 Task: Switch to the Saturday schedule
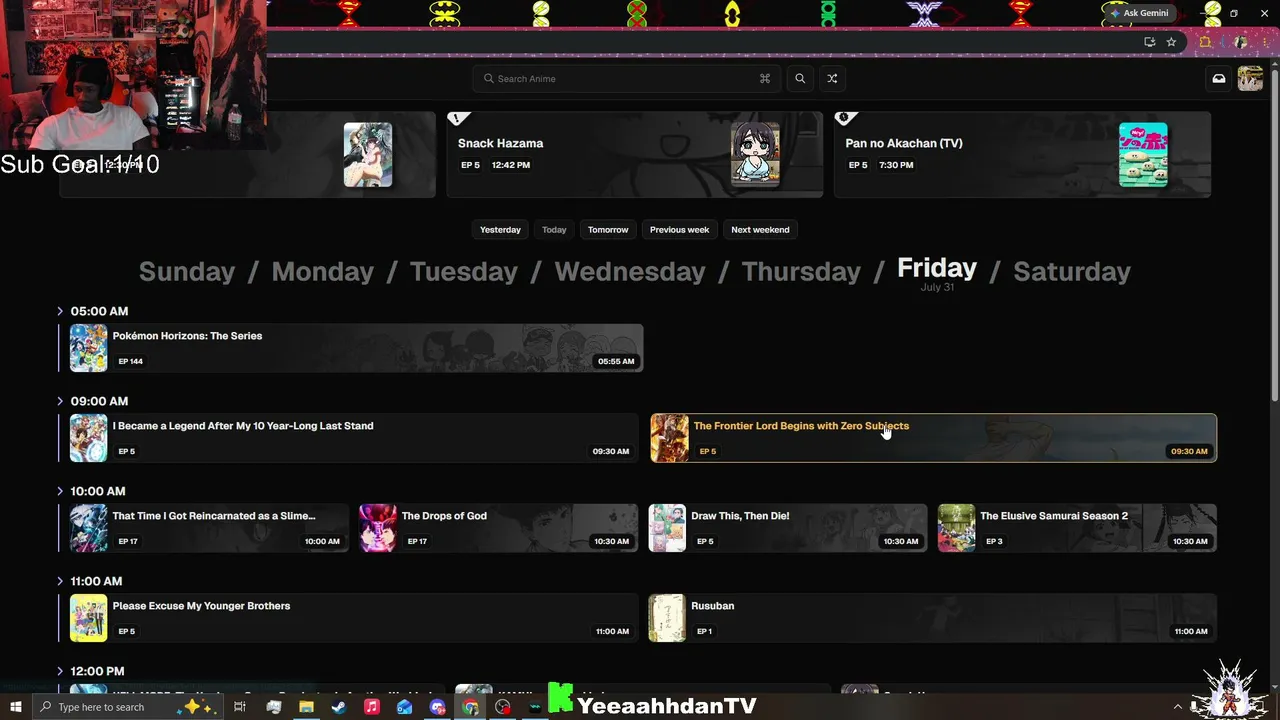pos(1072,271)
